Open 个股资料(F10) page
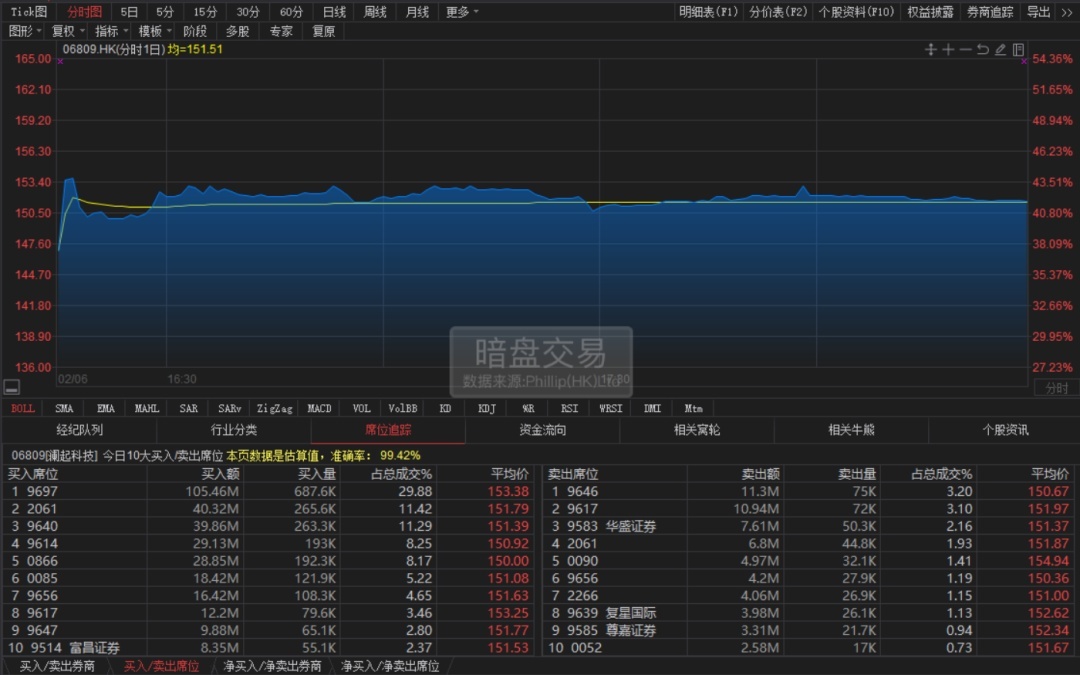1080x675 pixels. (855, 12)
